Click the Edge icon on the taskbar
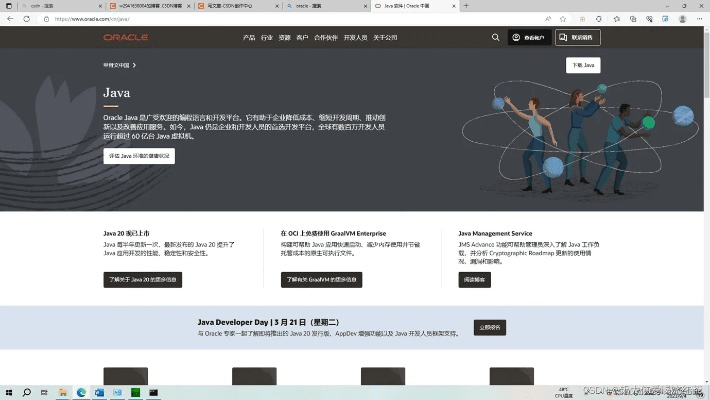710x400 pixels. coord(81,392)
